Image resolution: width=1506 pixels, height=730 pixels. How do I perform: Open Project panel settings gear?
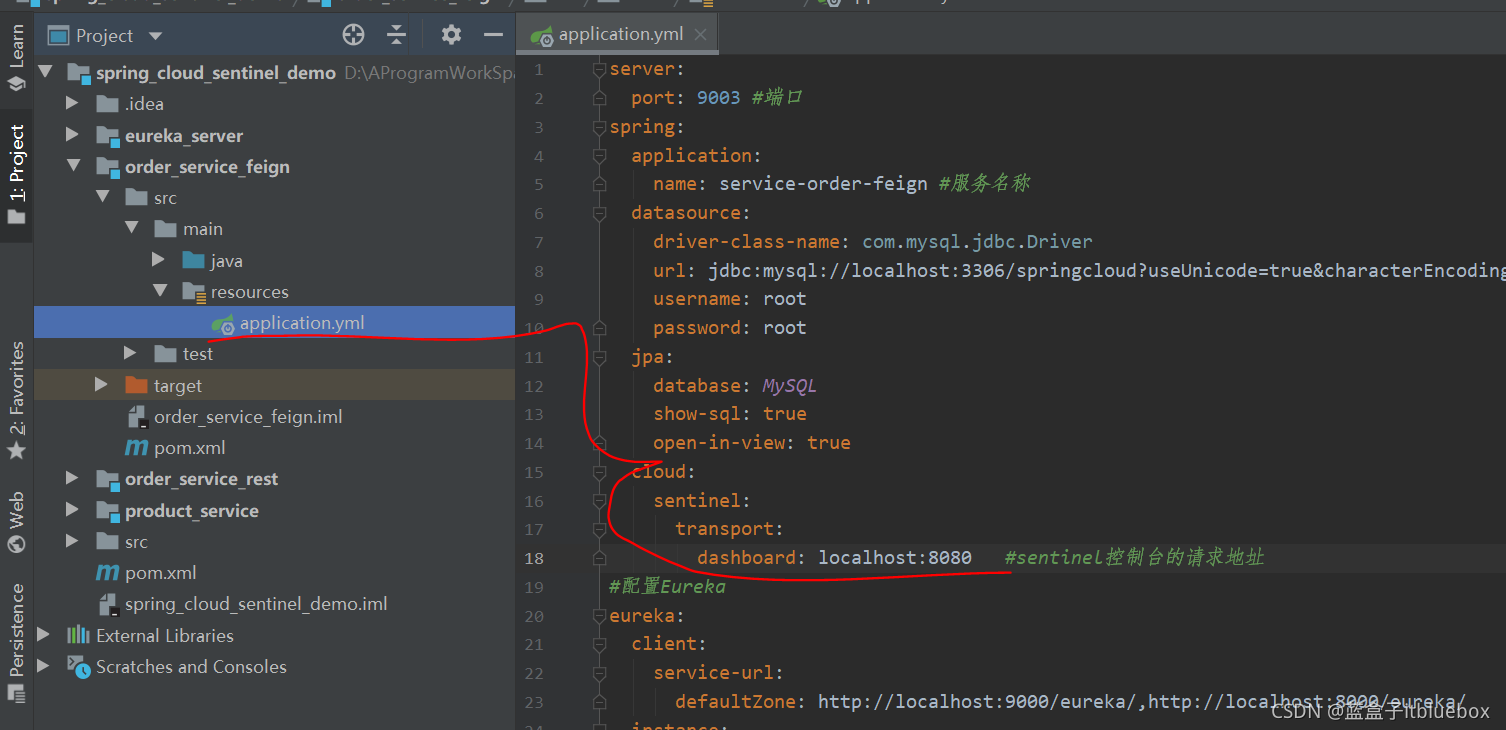coord(451,35)
